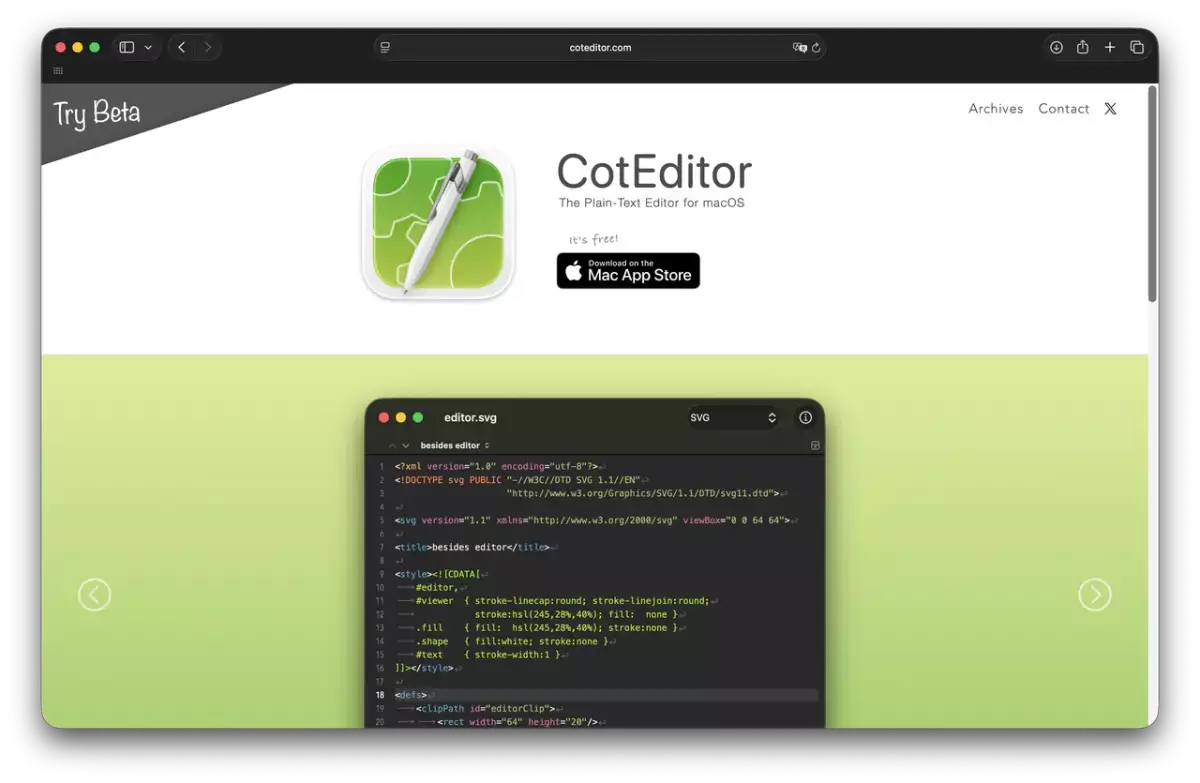
Task: Click the Safari downloads icon
Action: [x=1056, y=47]
